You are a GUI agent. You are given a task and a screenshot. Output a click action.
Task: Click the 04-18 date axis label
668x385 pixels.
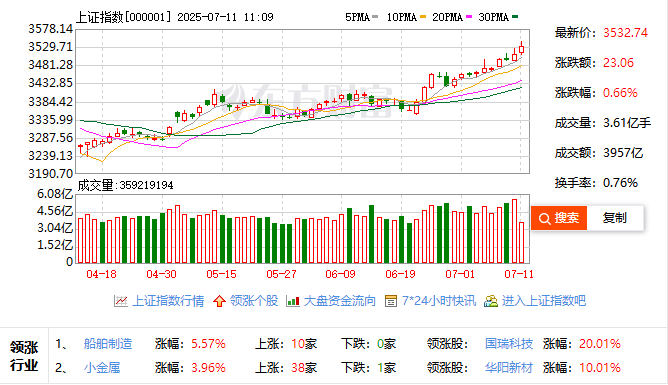101,274
